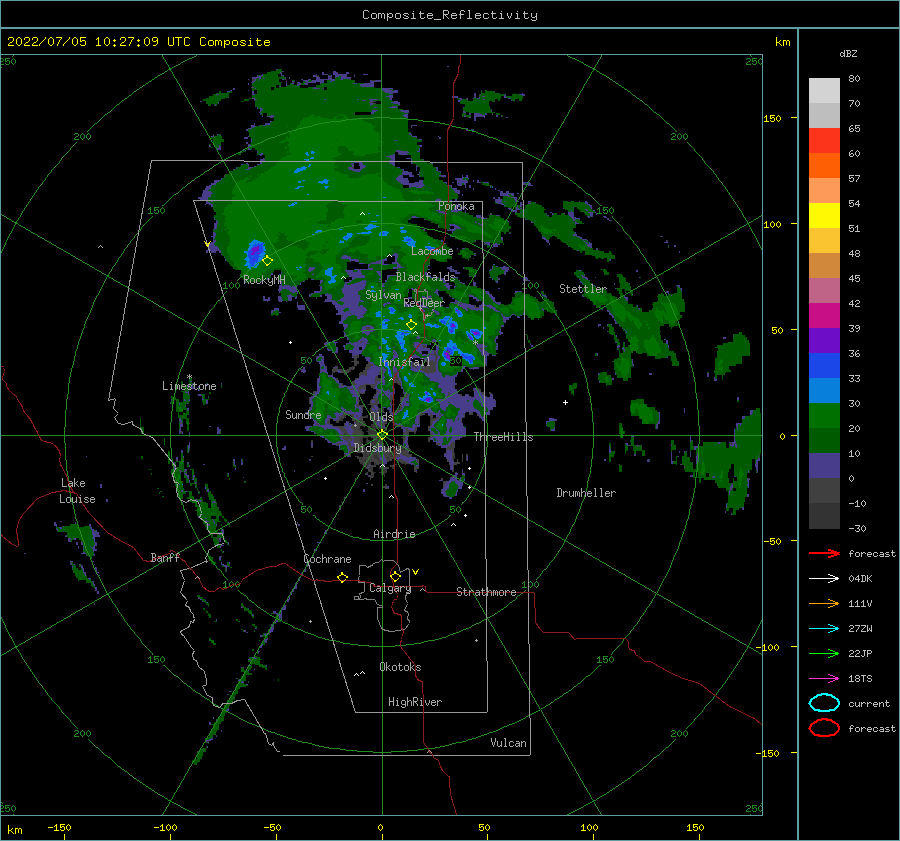Click the yellow diamond marker near Cochrane

(343, 577)
